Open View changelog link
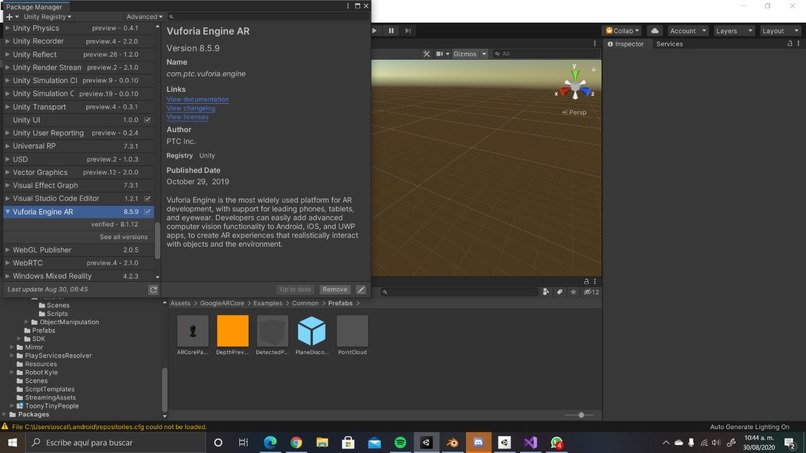 191,108
